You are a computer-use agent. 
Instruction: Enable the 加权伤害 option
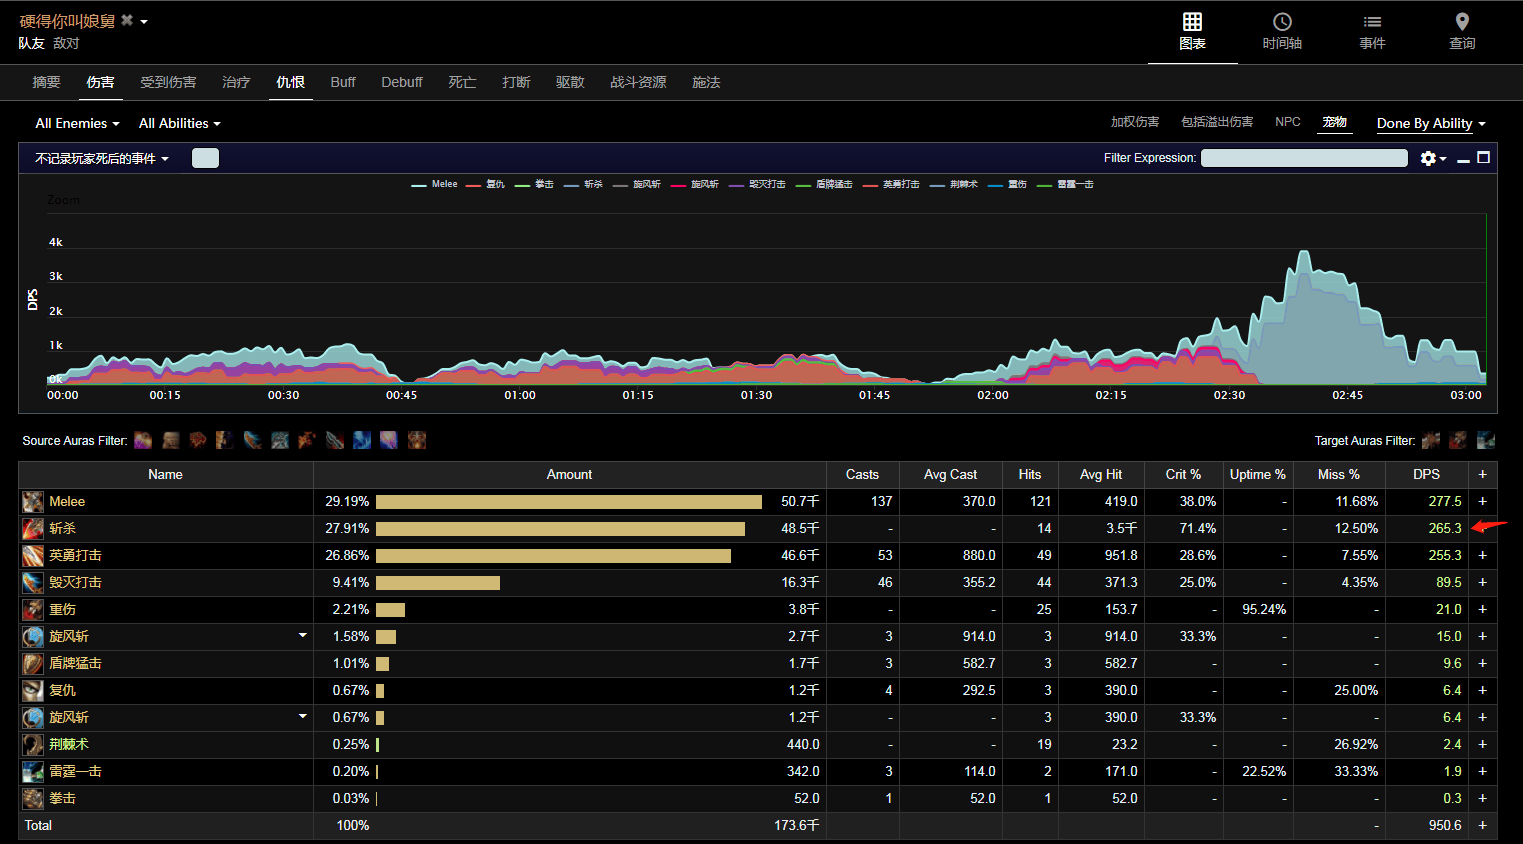(x=1135, y=122)
